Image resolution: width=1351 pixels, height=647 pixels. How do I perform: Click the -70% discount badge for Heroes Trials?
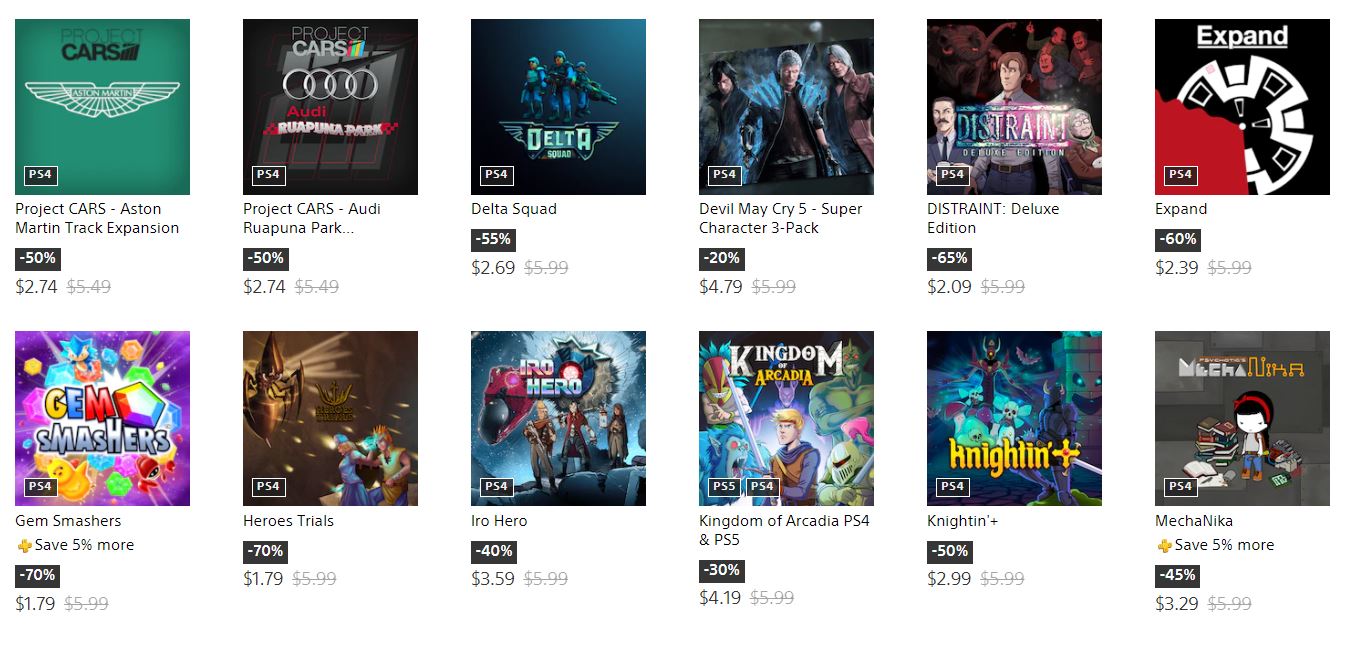pyautogui.click(x=265, y=551)
